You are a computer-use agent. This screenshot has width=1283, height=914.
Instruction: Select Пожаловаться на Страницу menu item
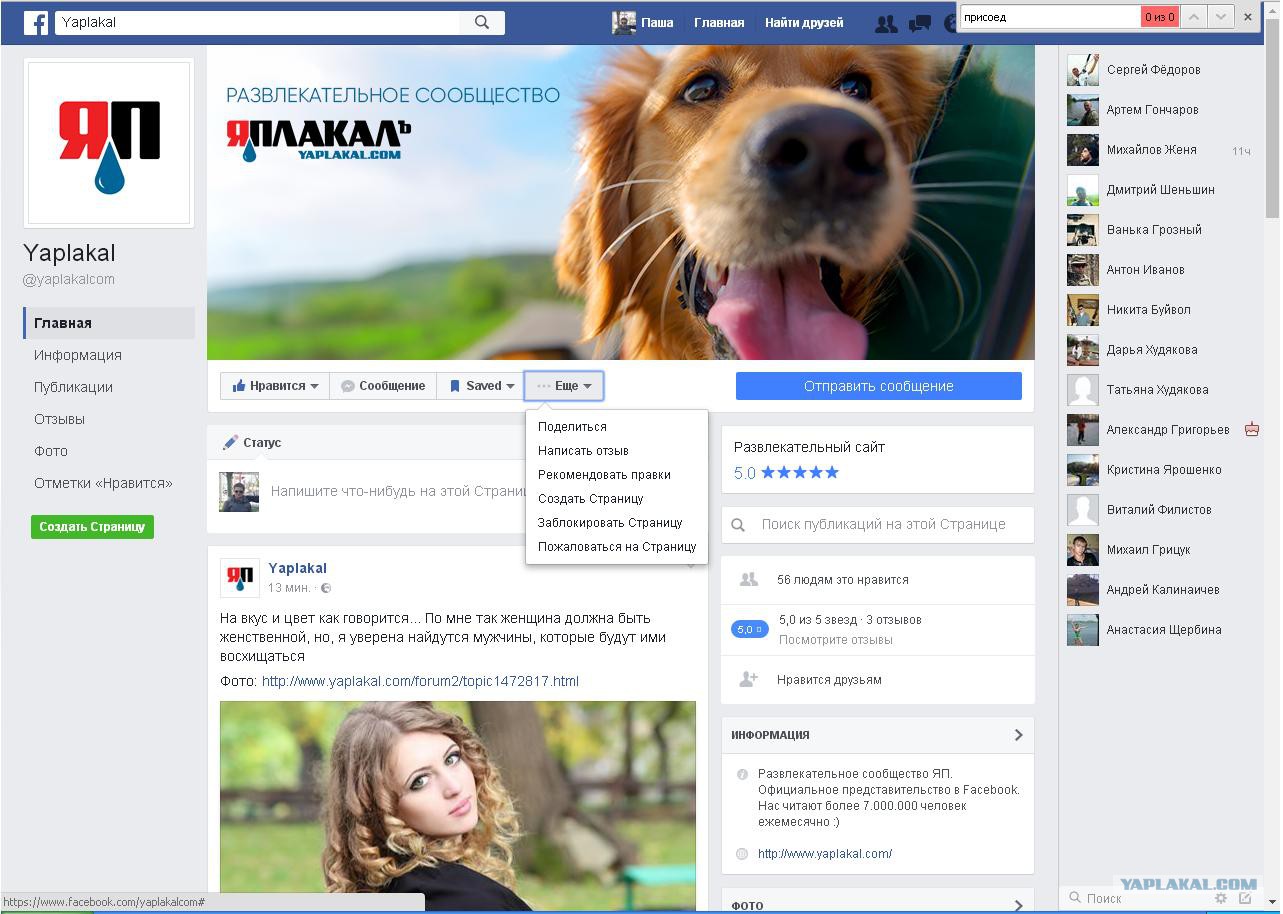pyautogui.click(x=617, y=547)
